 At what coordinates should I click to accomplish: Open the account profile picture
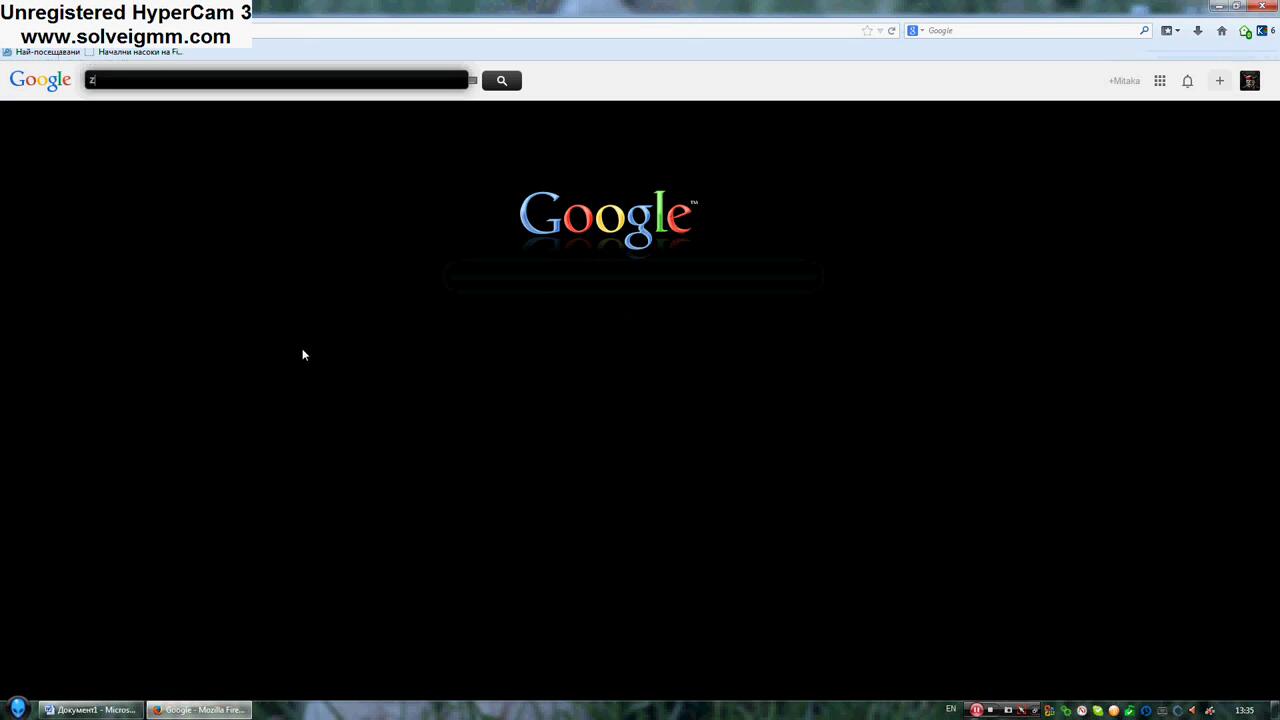click(1249, 81)
